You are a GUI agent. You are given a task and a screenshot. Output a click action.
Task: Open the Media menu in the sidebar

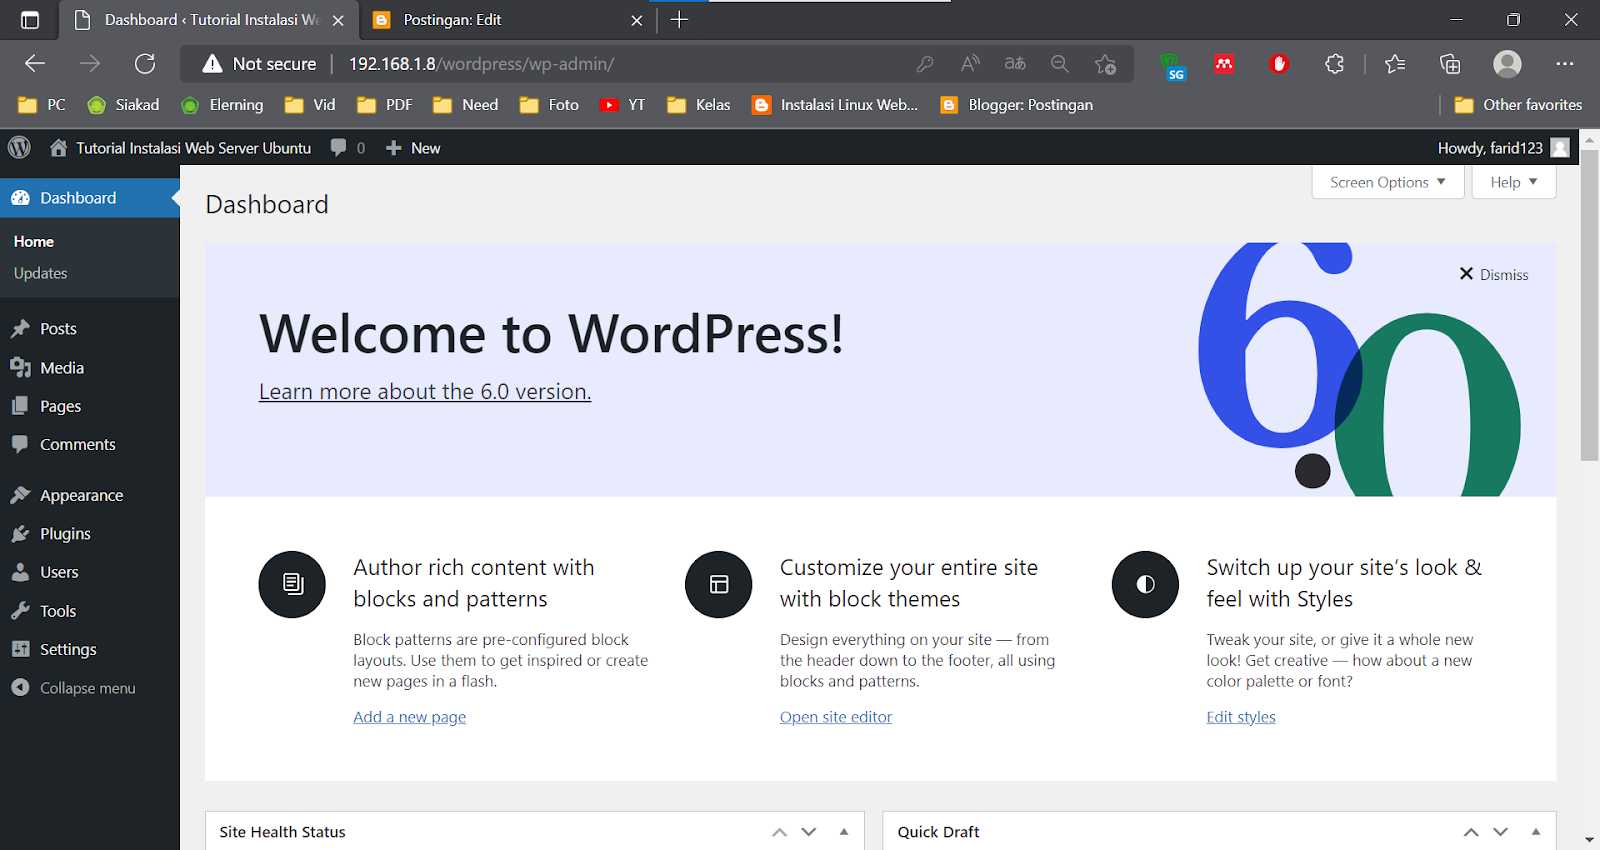coord(90,368)
